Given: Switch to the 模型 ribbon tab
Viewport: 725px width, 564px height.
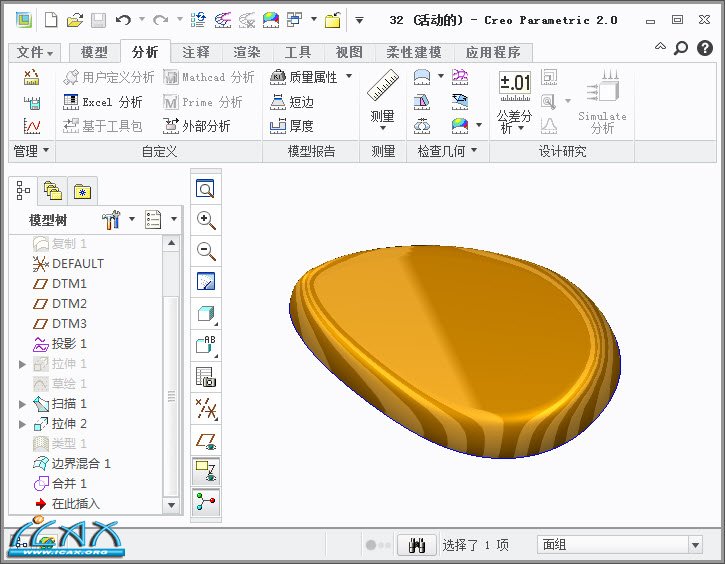Looking at the screenshot, I should tap(93, 53).
